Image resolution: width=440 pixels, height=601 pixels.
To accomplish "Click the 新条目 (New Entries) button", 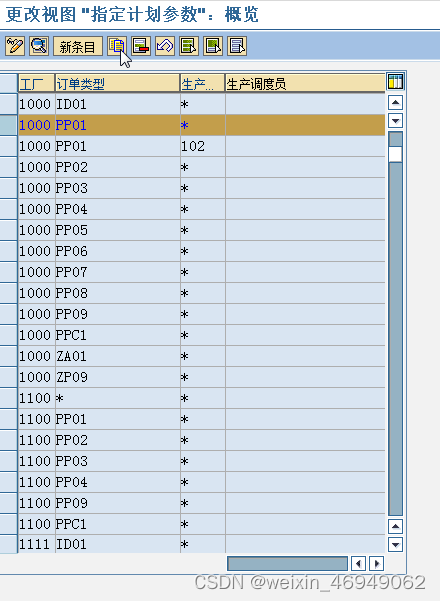I will [78, 46].
